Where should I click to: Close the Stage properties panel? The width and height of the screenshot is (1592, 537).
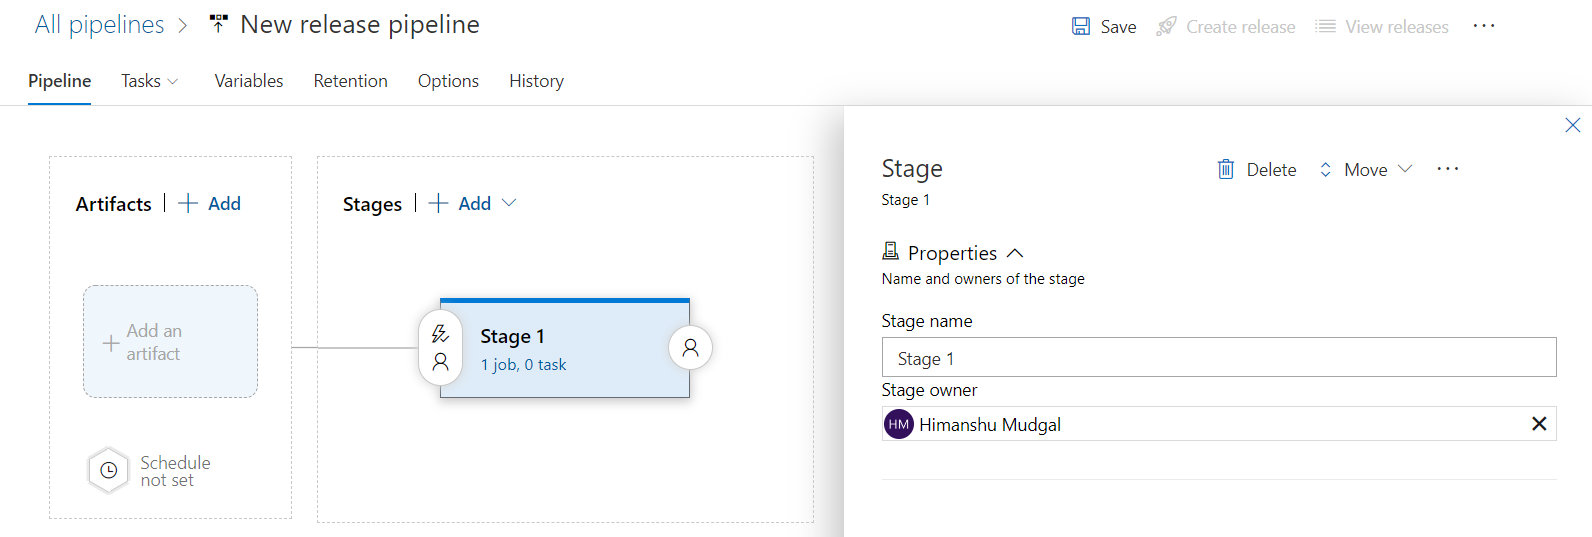point(1572,125)
